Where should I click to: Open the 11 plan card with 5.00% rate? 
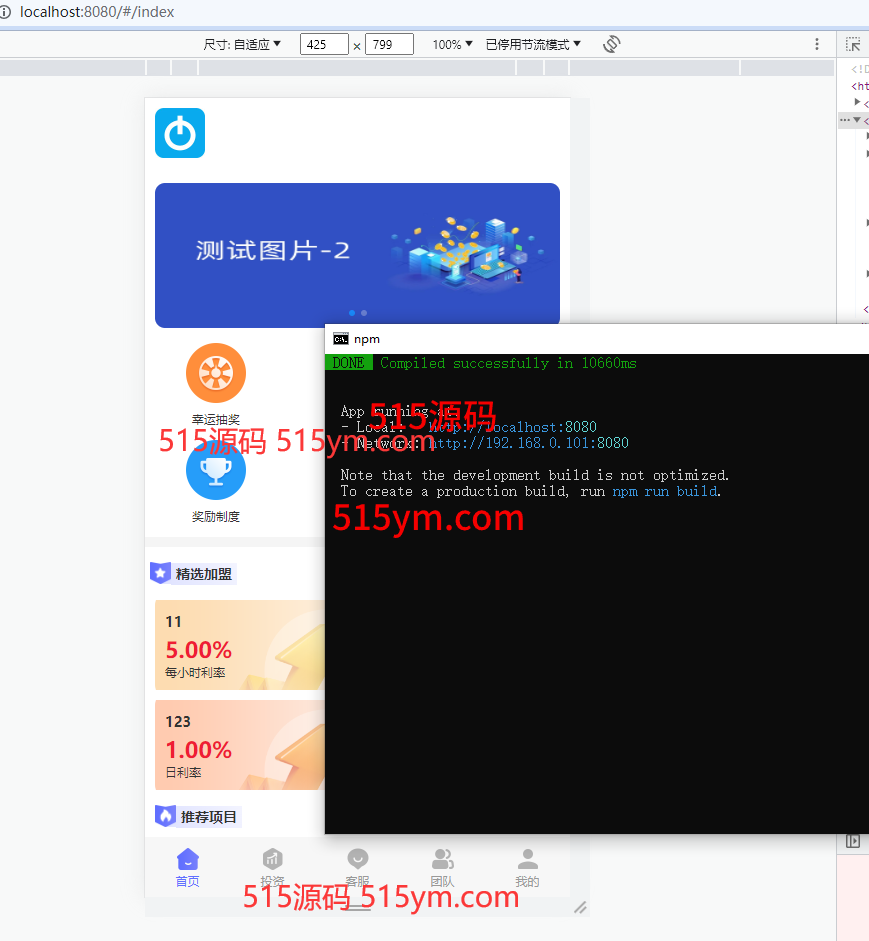click(240, 645)
